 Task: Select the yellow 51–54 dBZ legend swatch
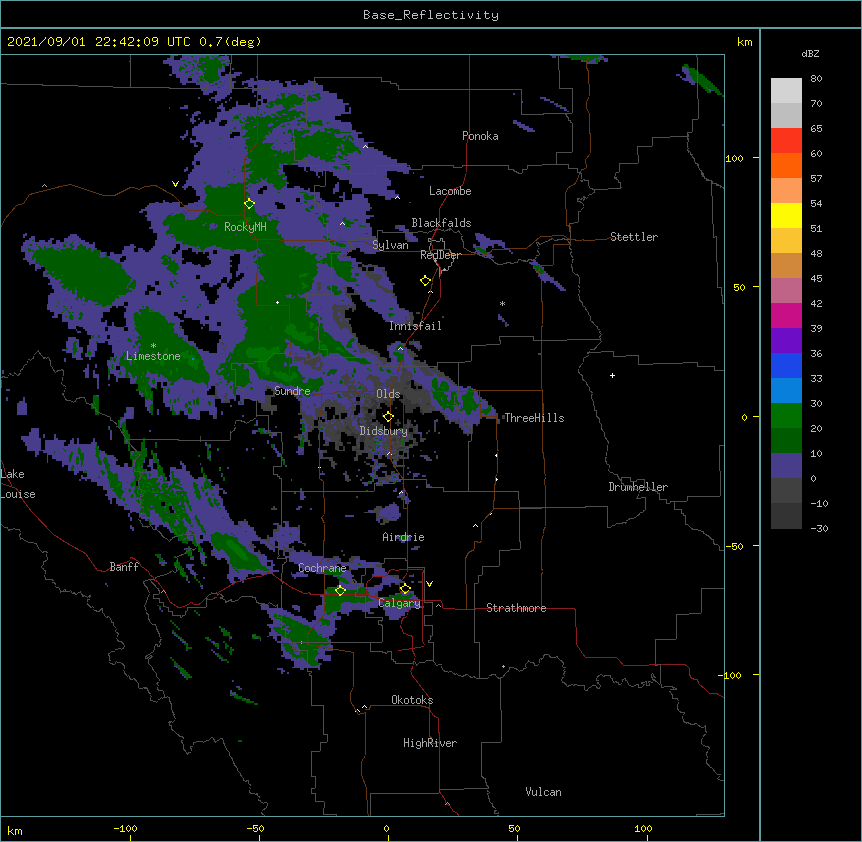[x=786, y=215]
